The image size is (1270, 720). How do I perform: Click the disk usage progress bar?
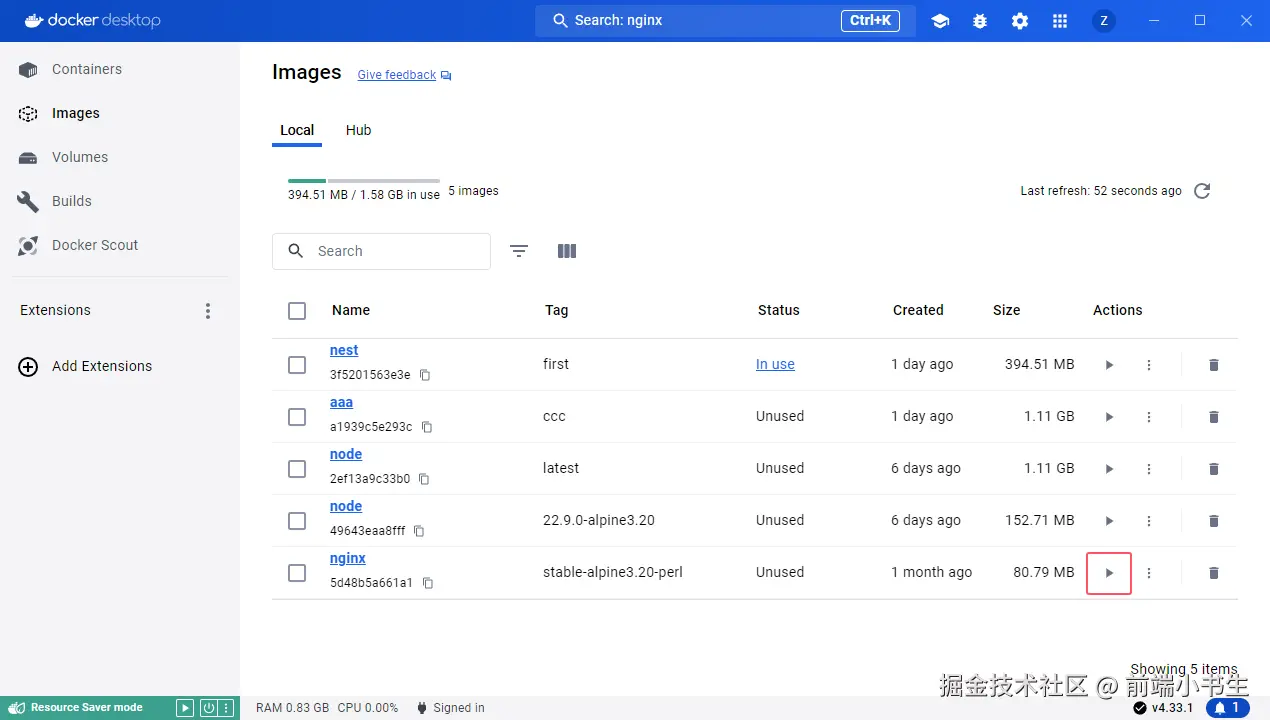(x=364, y=180)
